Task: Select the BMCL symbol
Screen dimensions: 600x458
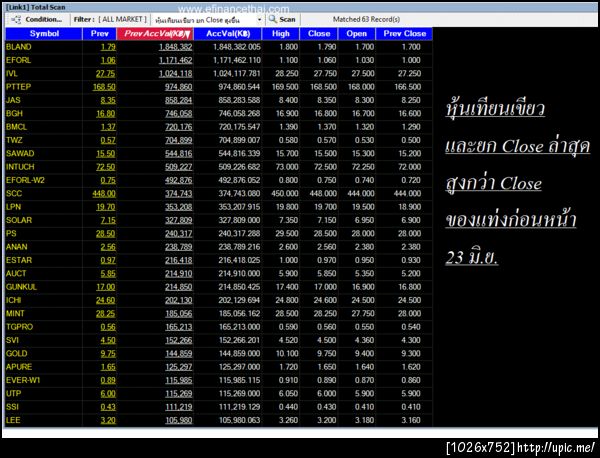Action: click(16, 127)
